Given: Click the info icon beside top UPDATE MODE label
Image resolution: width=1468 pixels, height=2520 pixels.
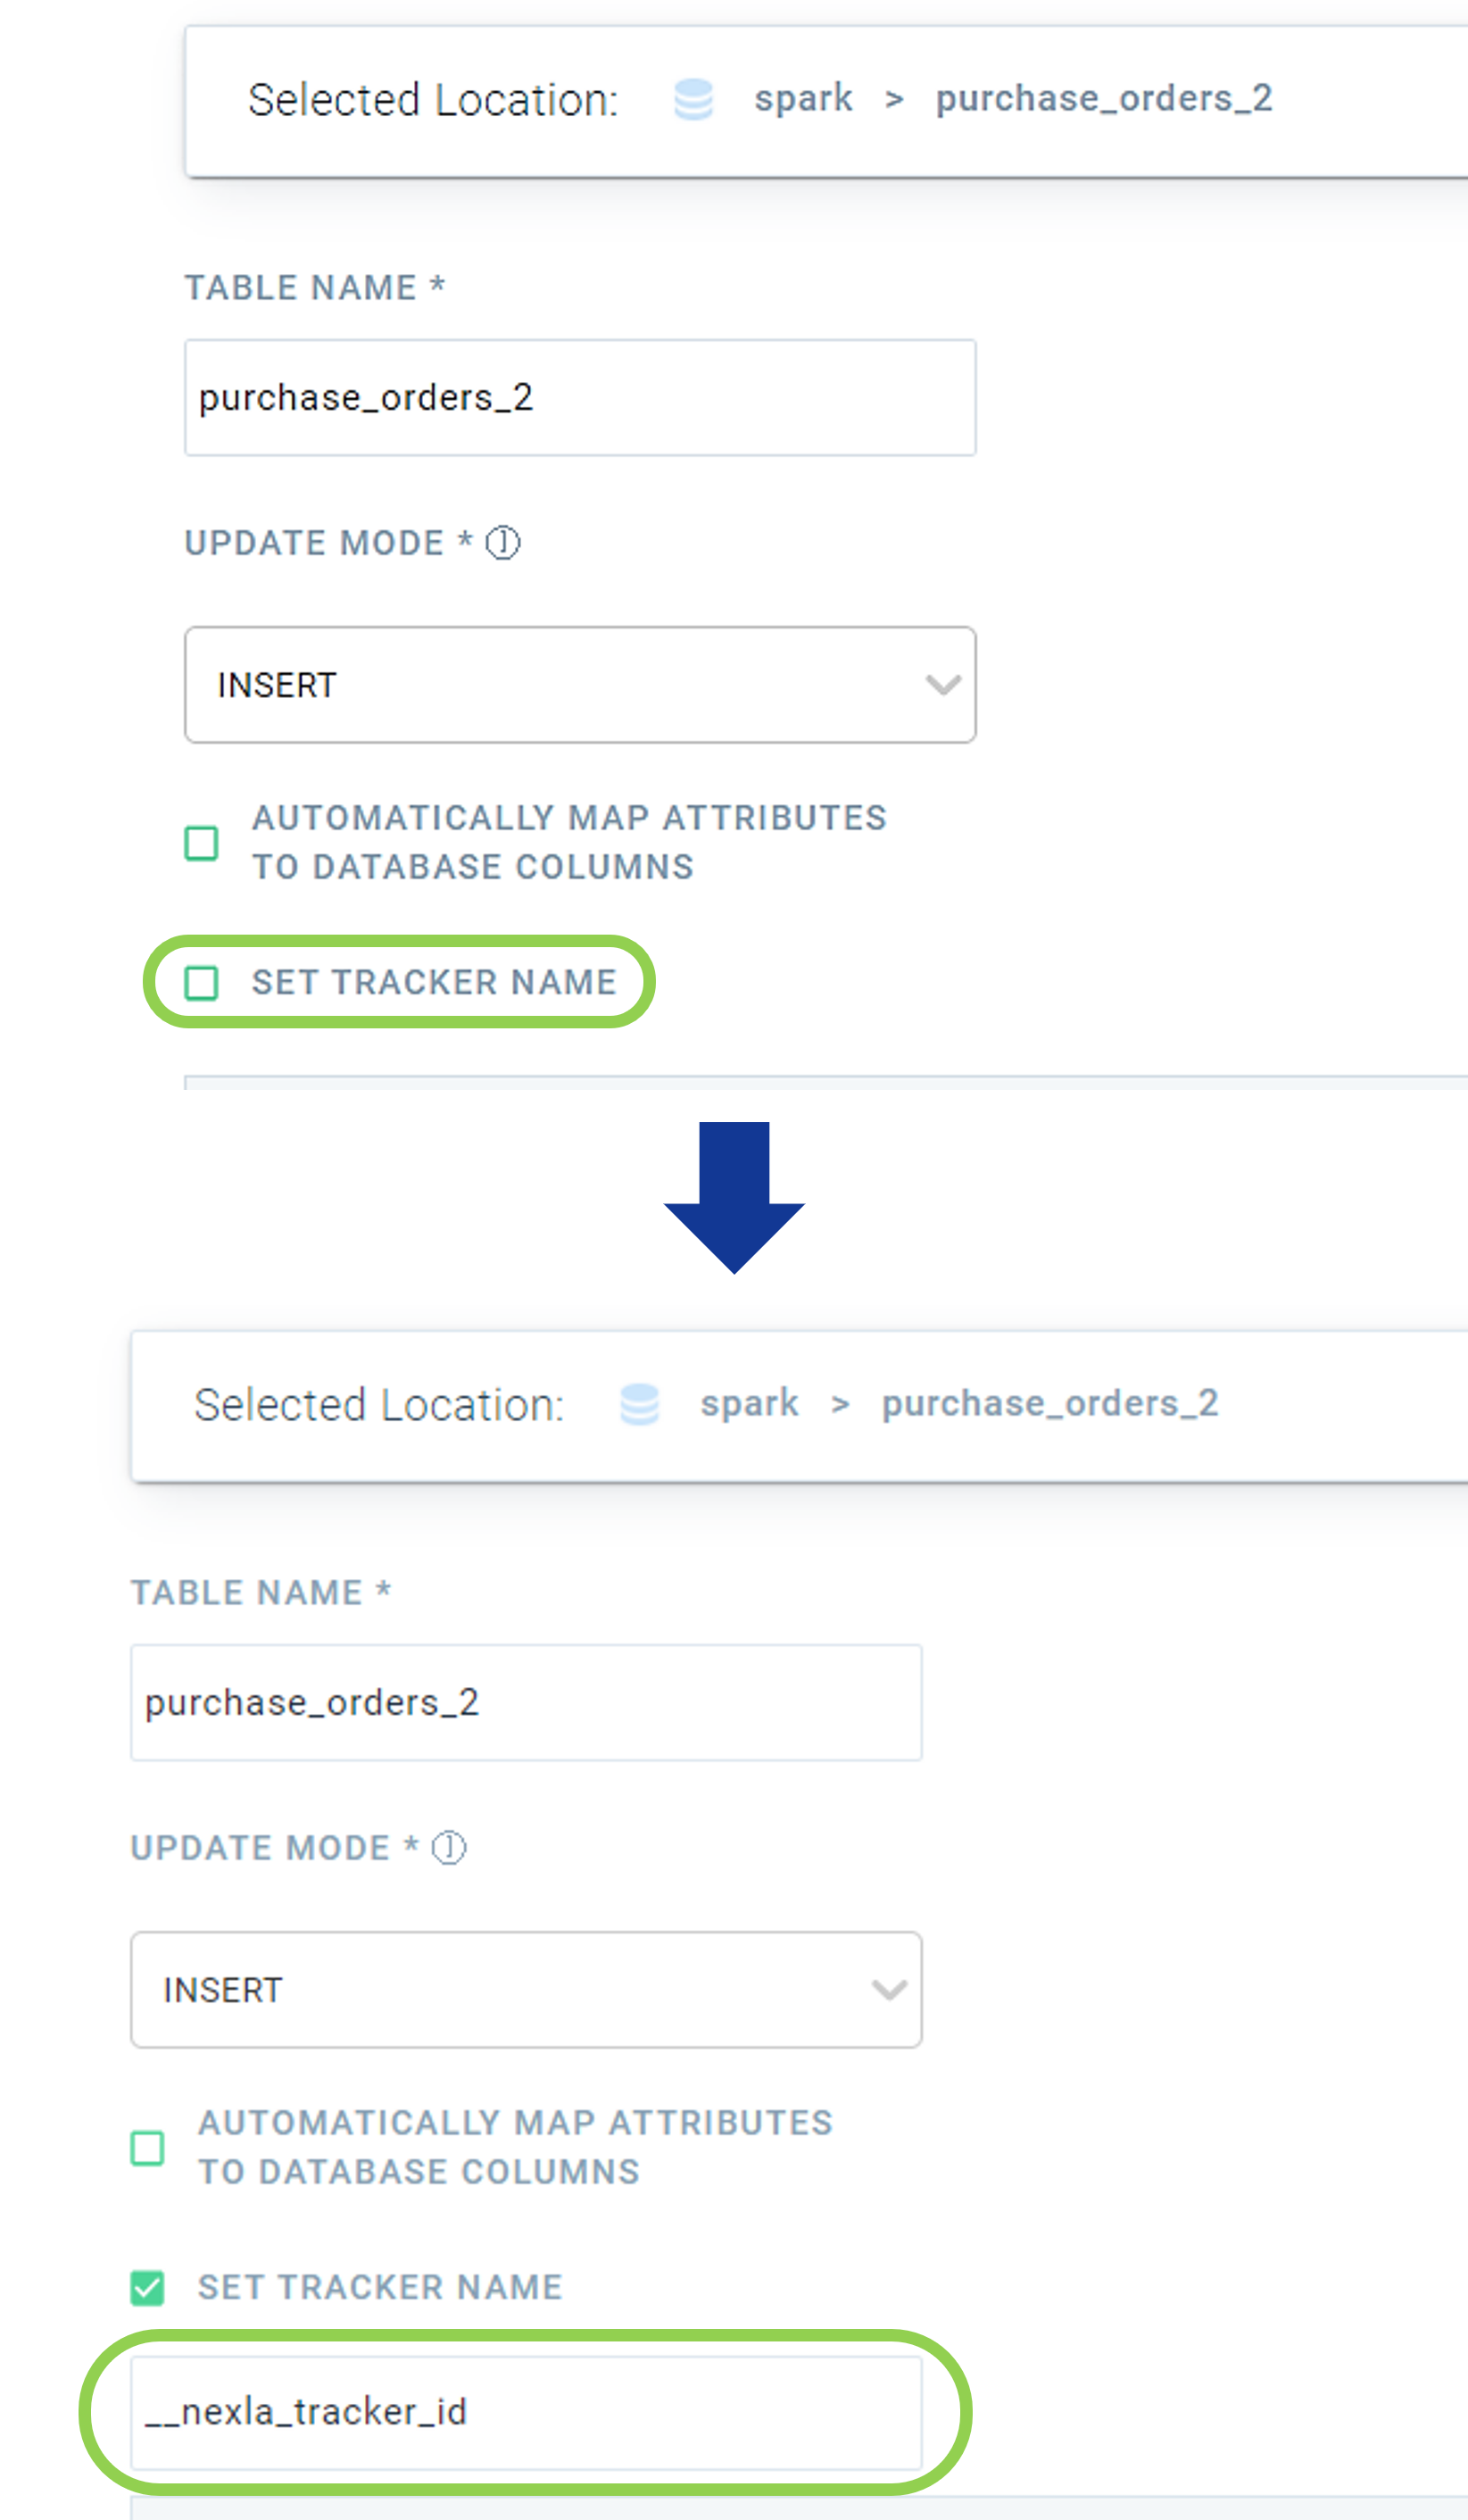Looking at the screenshot, I should pos(503,543).
